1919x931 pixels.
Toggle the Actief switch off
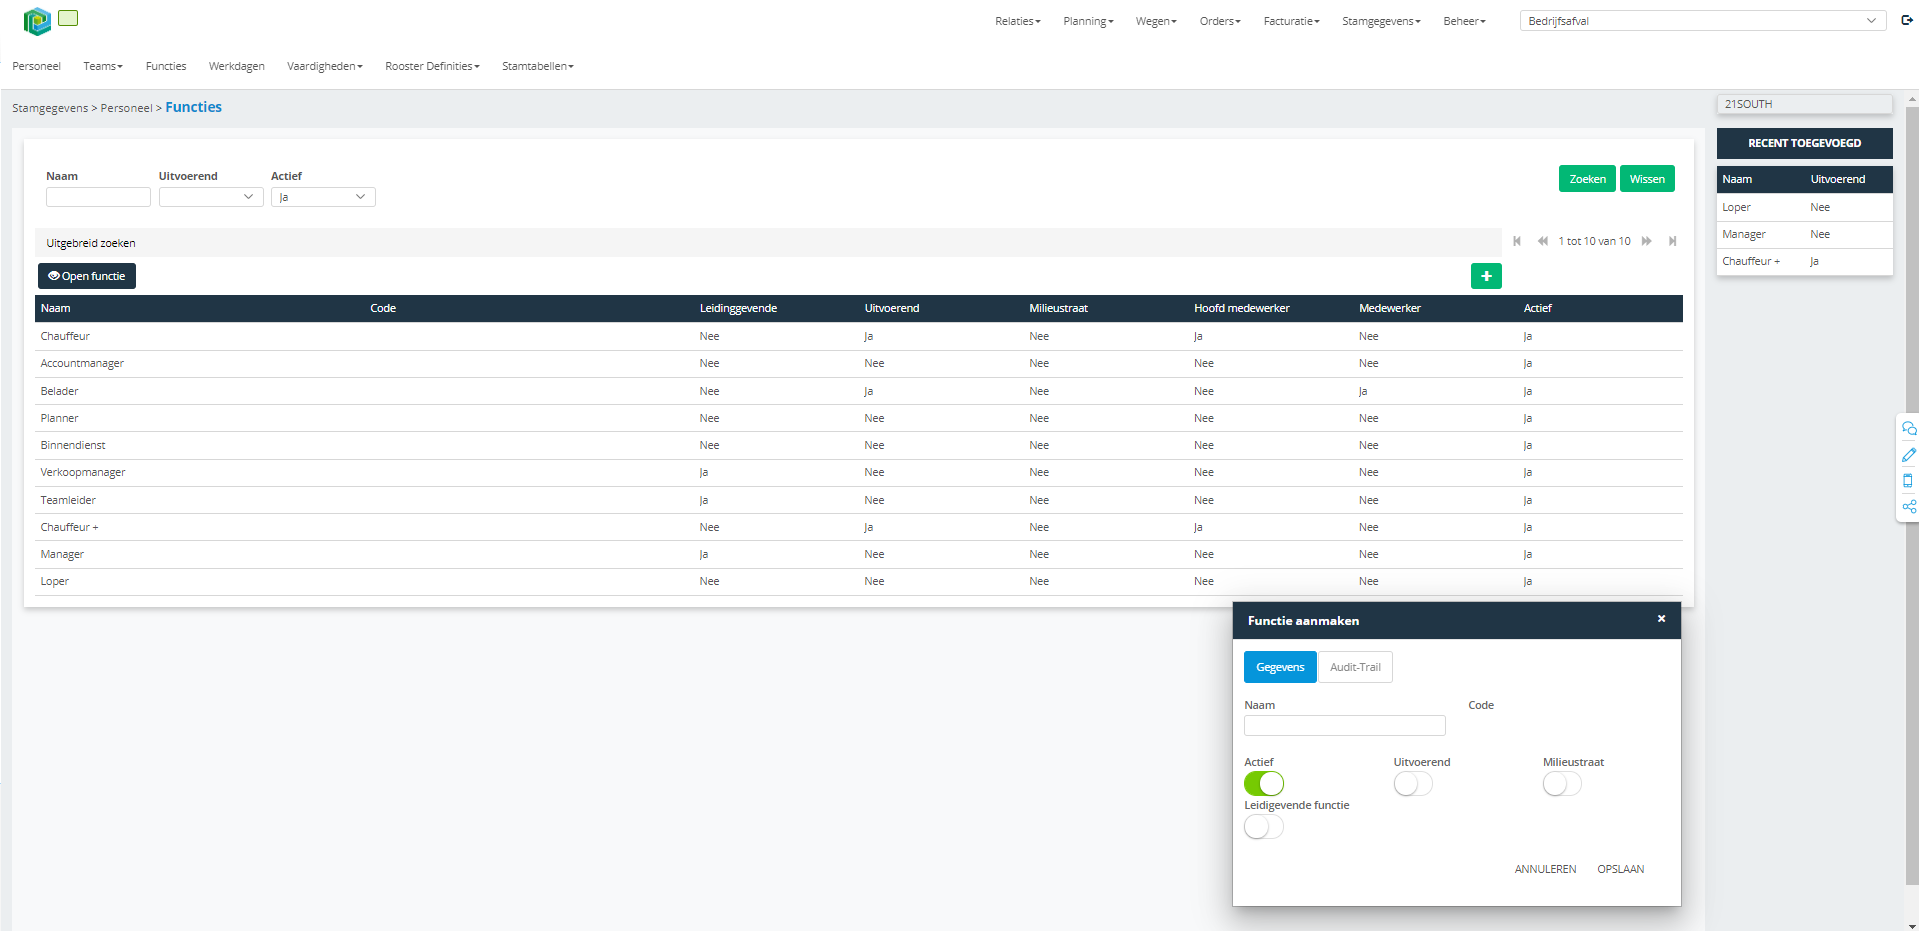(x=1264, y=783)
